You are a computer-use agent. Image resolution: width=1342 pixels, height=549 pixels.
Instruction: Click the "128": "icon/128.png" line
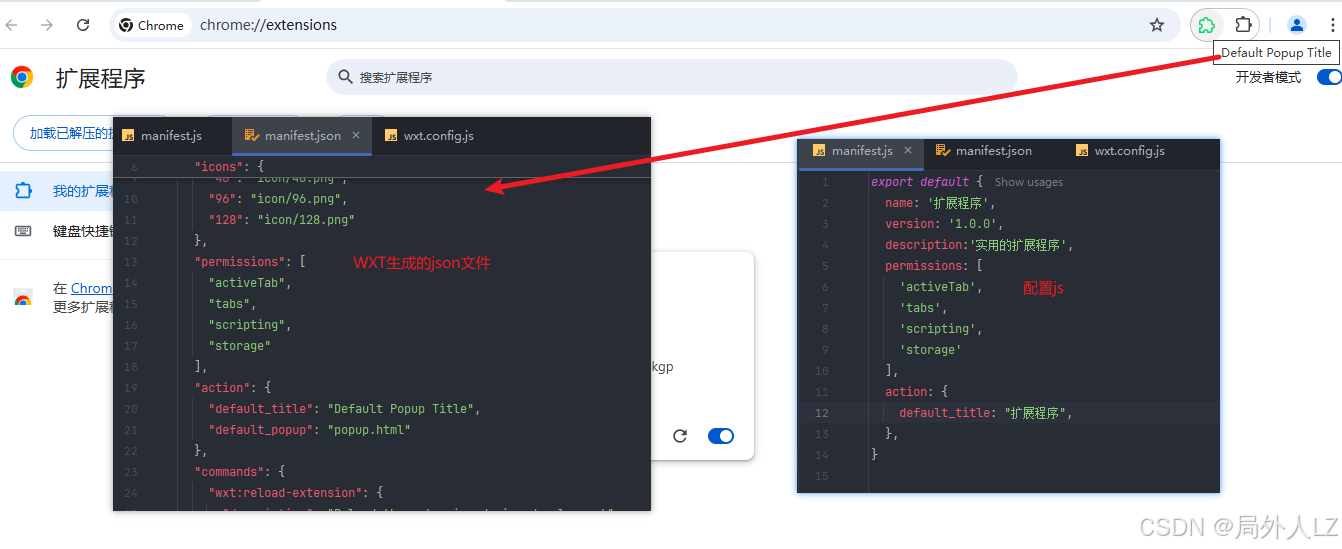[x=281, y=219]
